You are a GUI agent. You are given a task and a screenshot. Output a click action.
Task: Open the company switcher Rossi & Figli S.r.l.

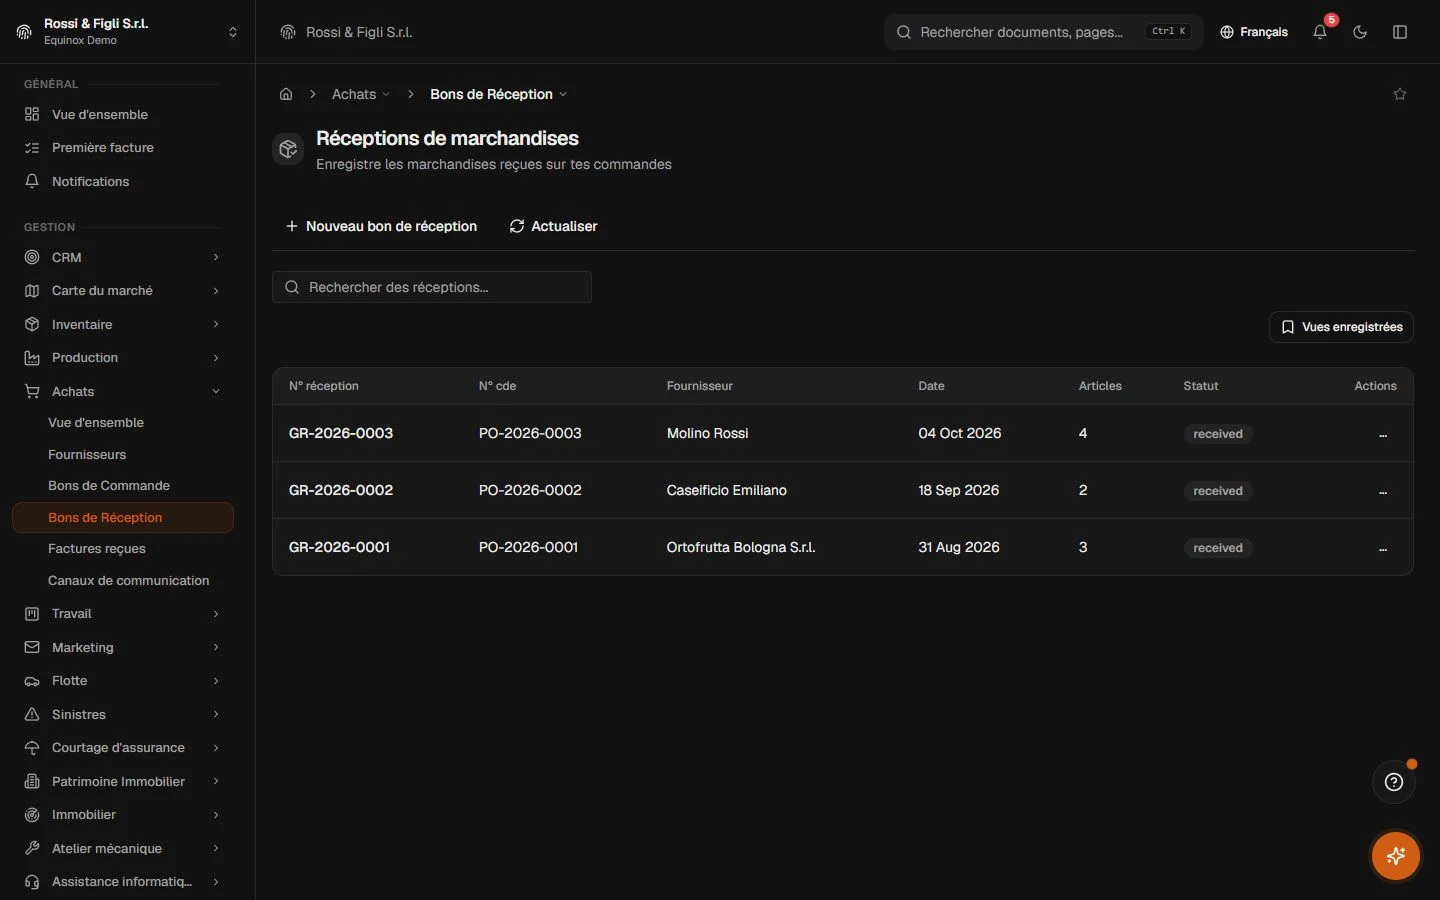128,32
